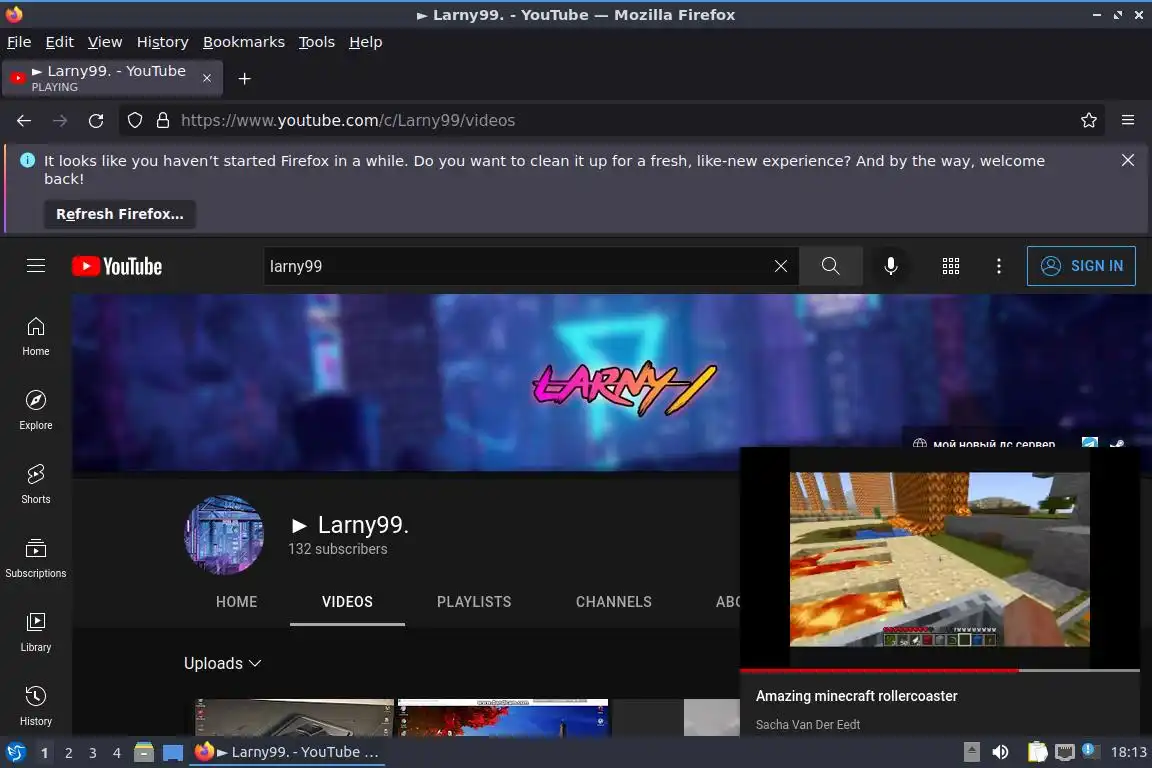Close the Larny99 YouTube browser tab

pyautogui.click(x=207, y=78)
